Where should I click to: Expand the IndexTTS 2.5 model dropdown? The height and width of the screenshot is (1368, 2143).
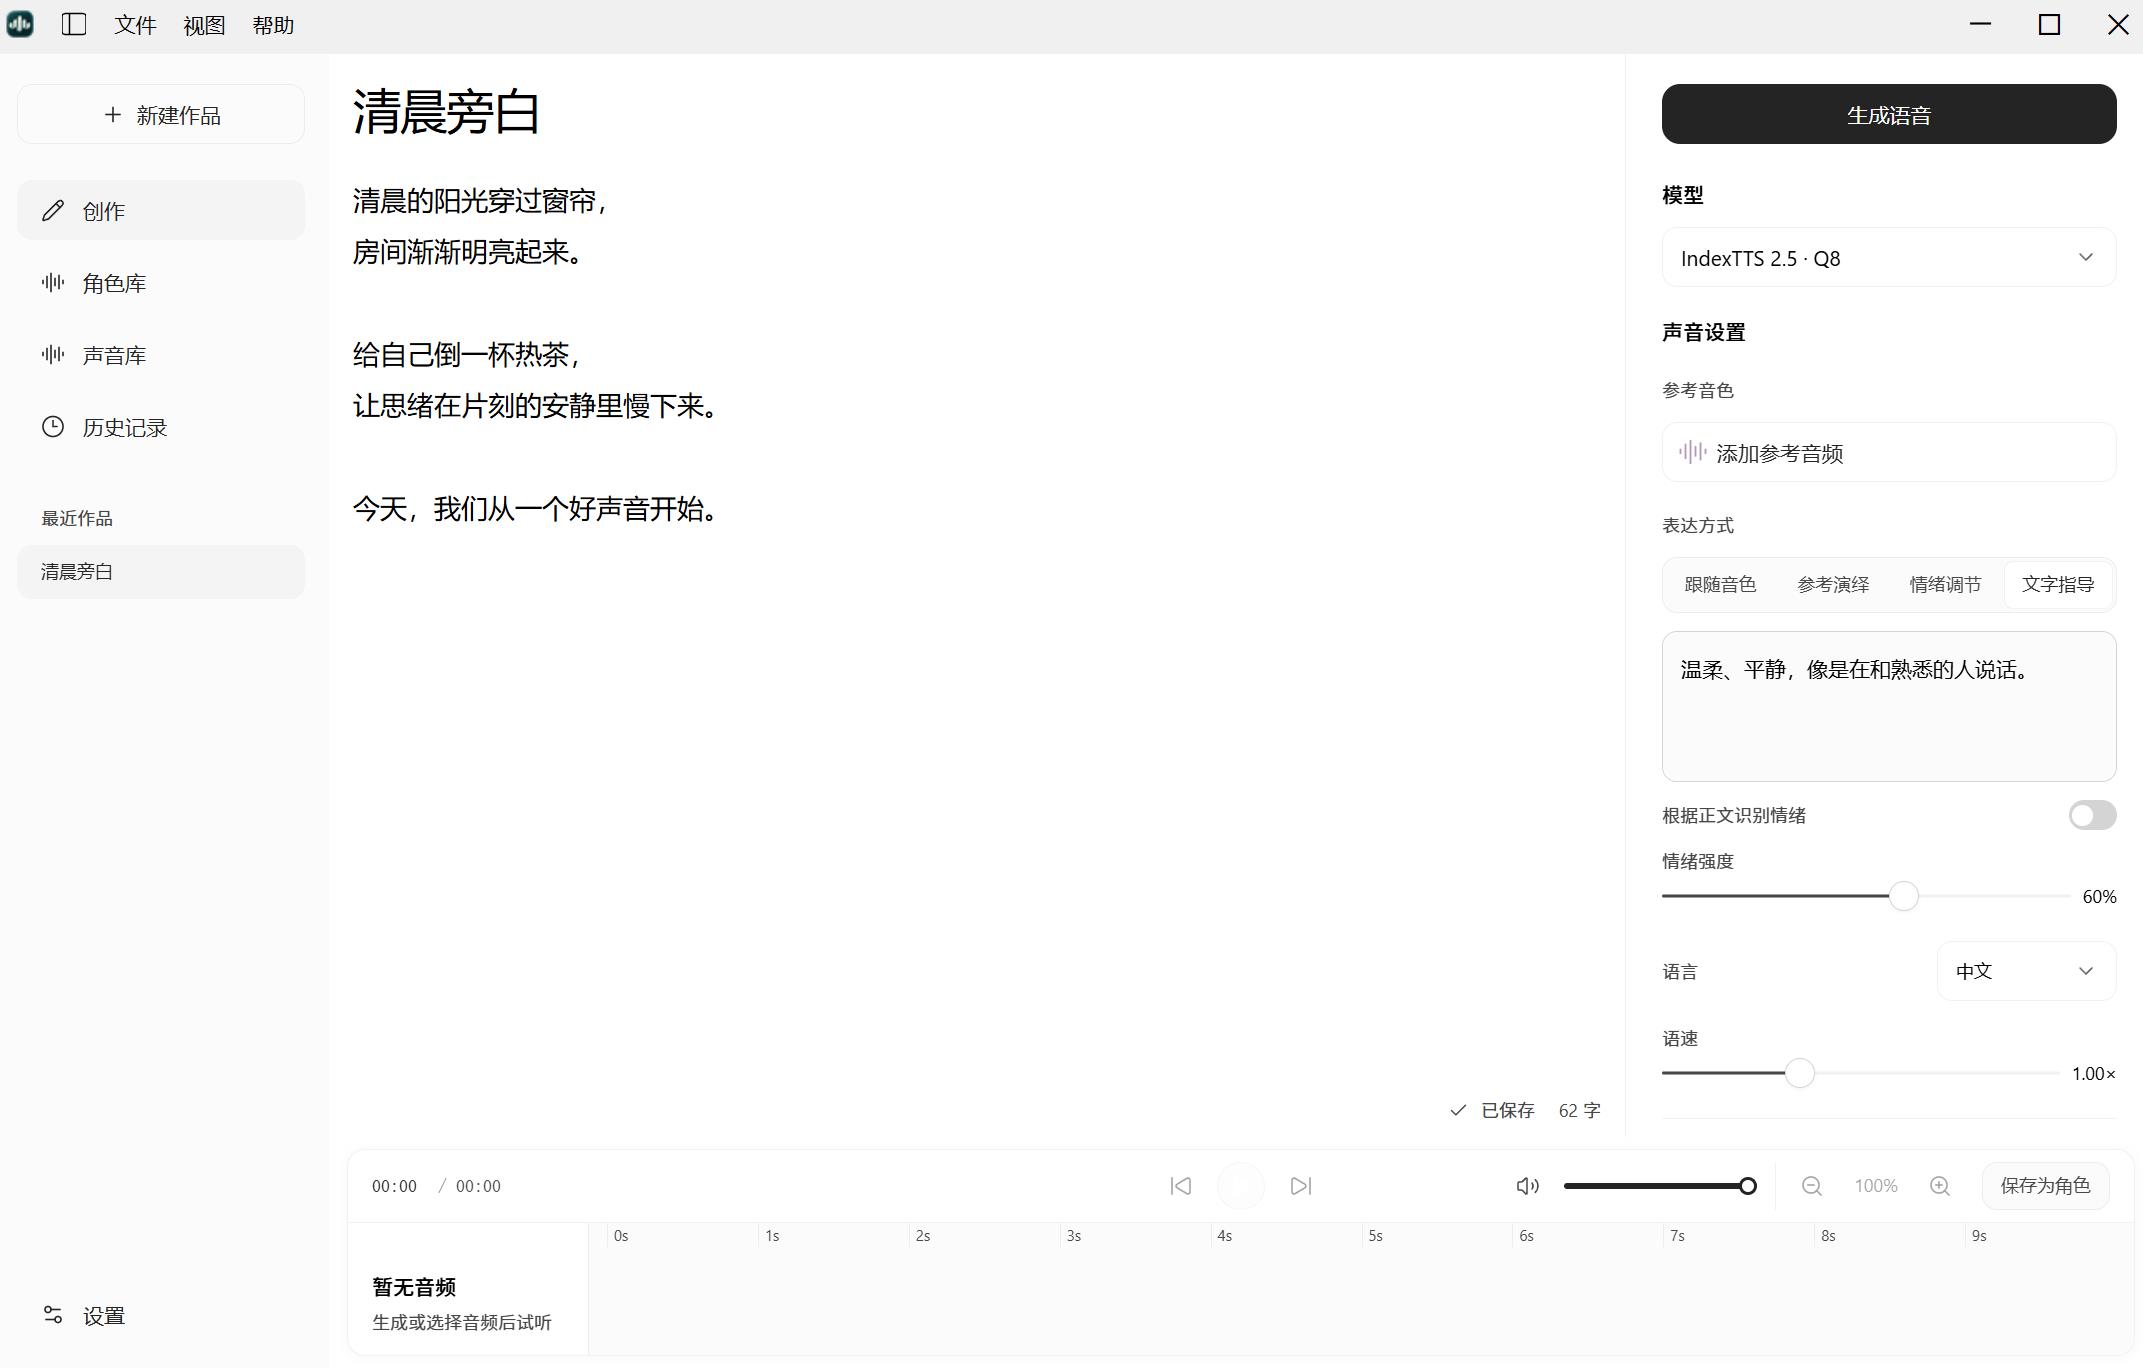[1889, 258]
